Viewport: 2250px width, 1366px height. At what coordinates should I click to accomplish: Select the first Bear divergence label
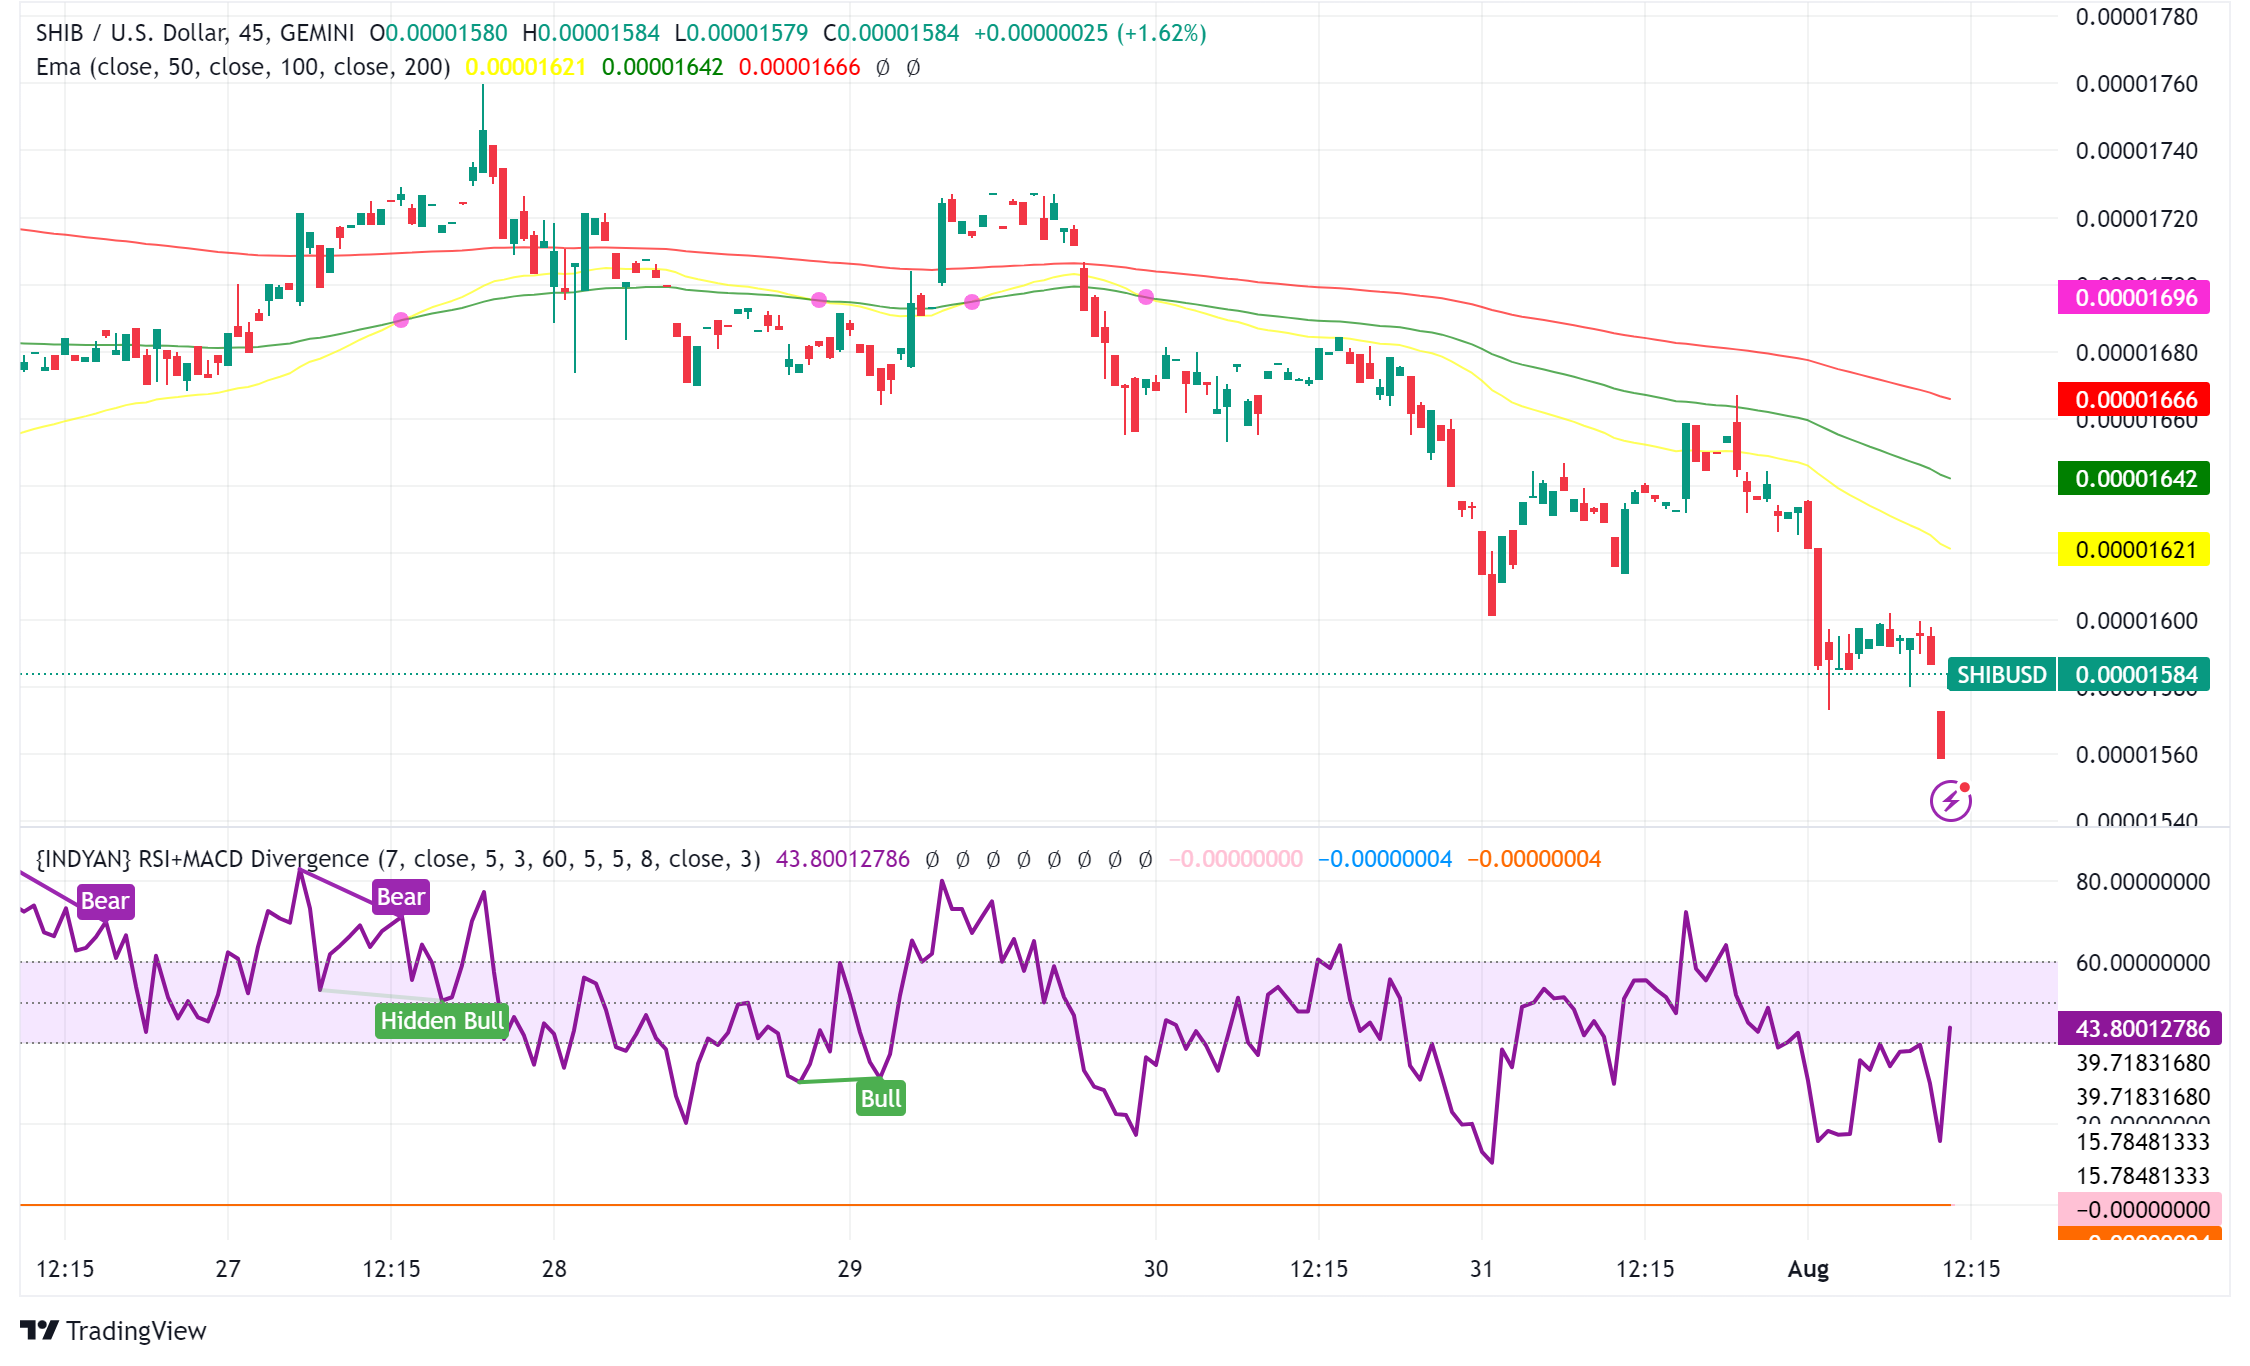coord(105,901)
